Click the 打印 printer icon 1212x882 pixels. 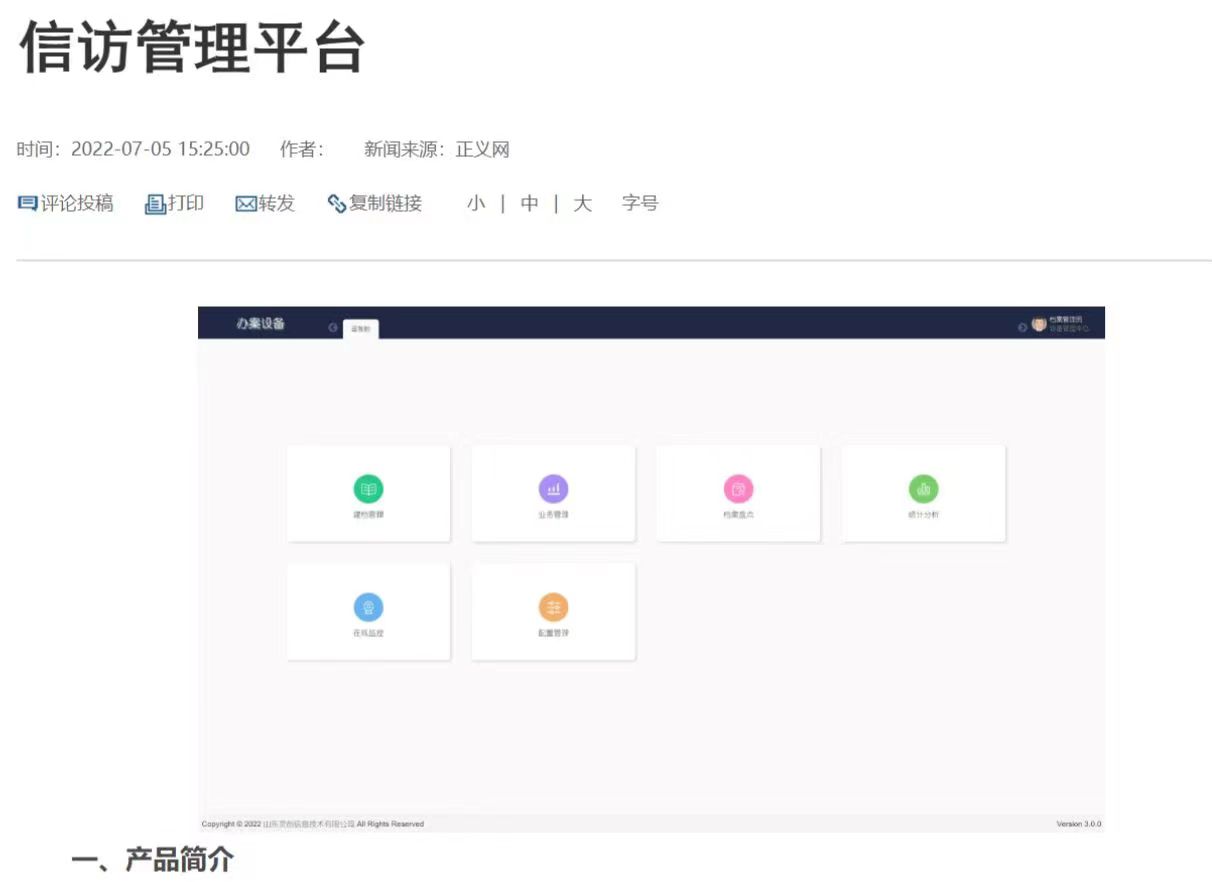coord(155,204)
